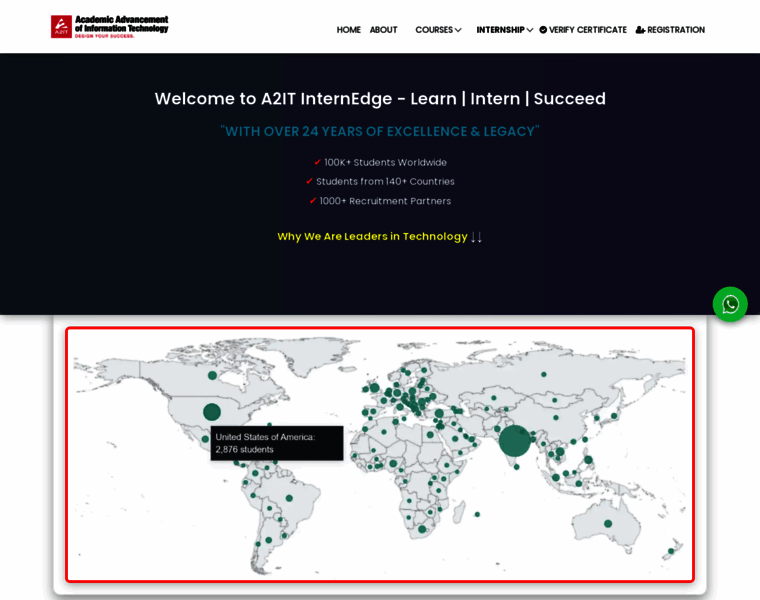
Task: Expand the Courses dropdown menu
Action: point(438,30)
